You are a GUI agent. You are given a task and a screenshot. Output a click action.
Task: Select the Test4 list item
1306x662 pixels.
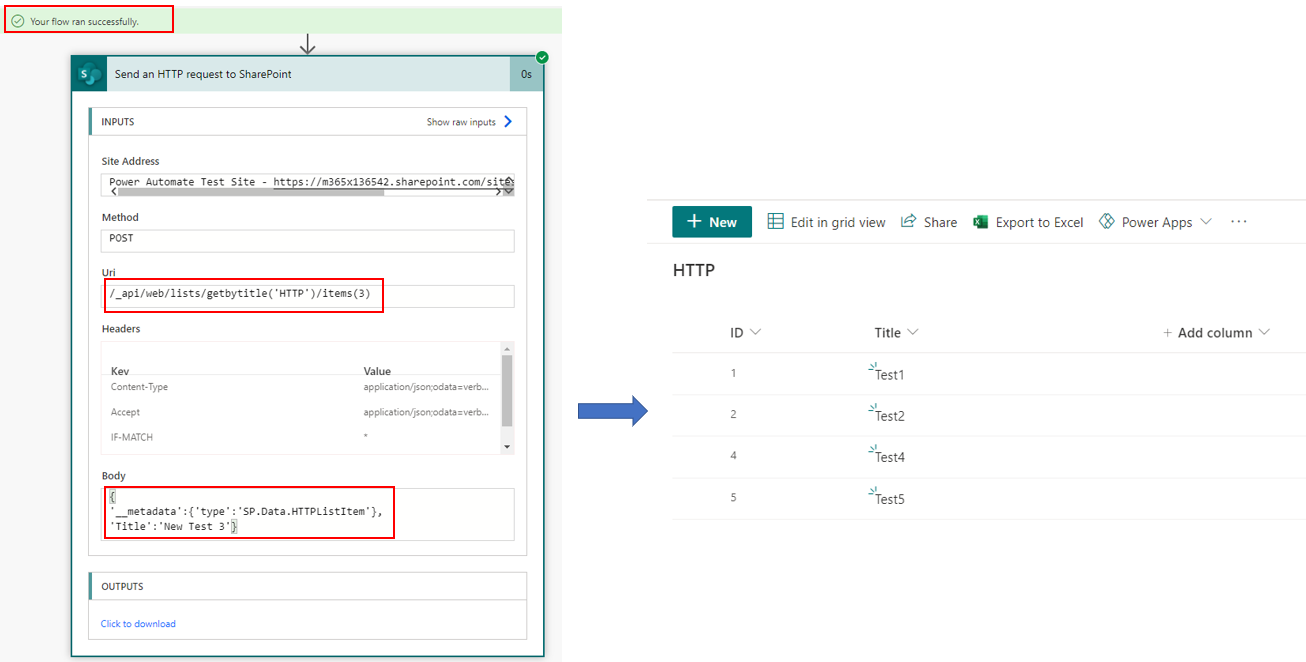pyautogui.click(x=889, y=457)
